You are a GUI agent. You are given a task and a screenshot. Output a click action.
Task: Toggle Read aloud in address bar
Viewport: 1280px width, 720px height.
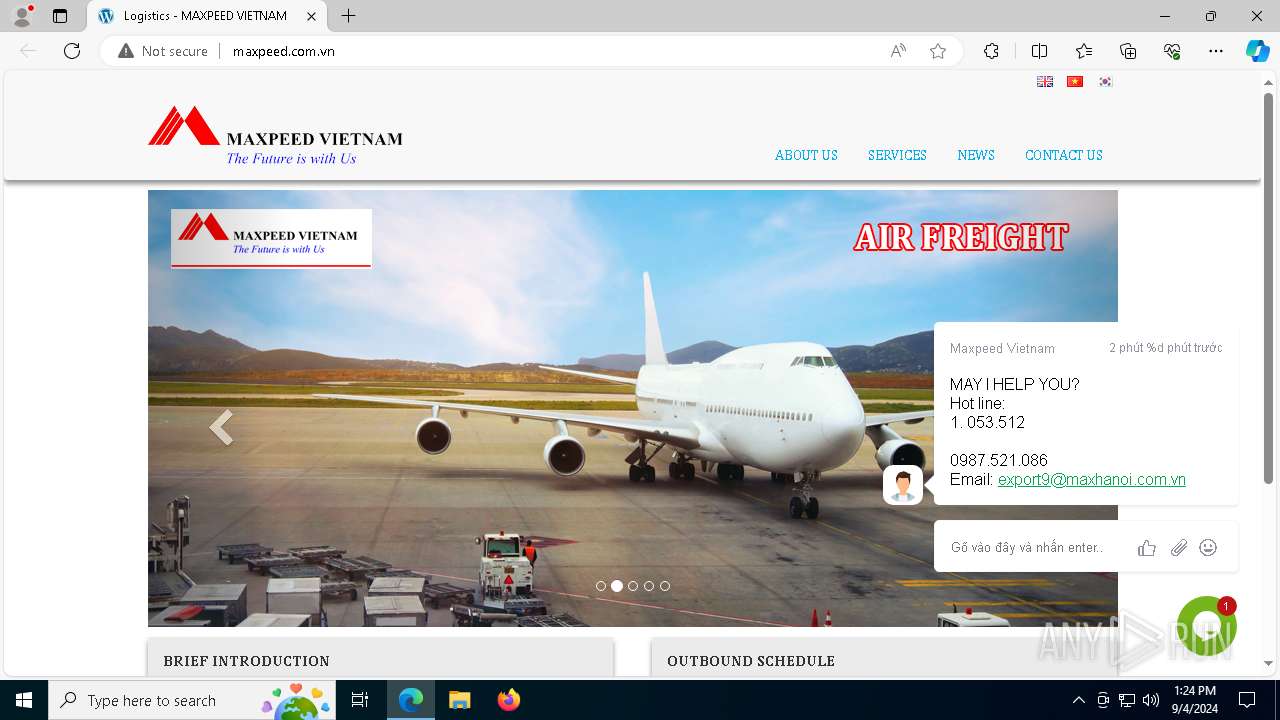898,51
